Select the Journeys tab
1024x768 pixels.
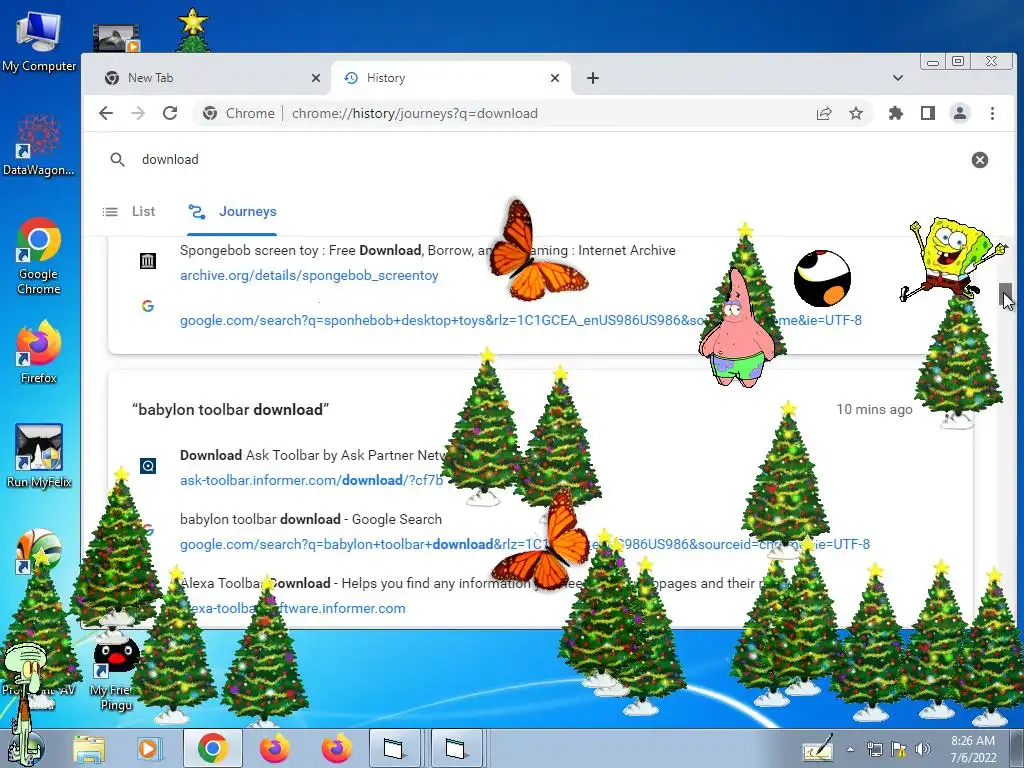point(232,212)
